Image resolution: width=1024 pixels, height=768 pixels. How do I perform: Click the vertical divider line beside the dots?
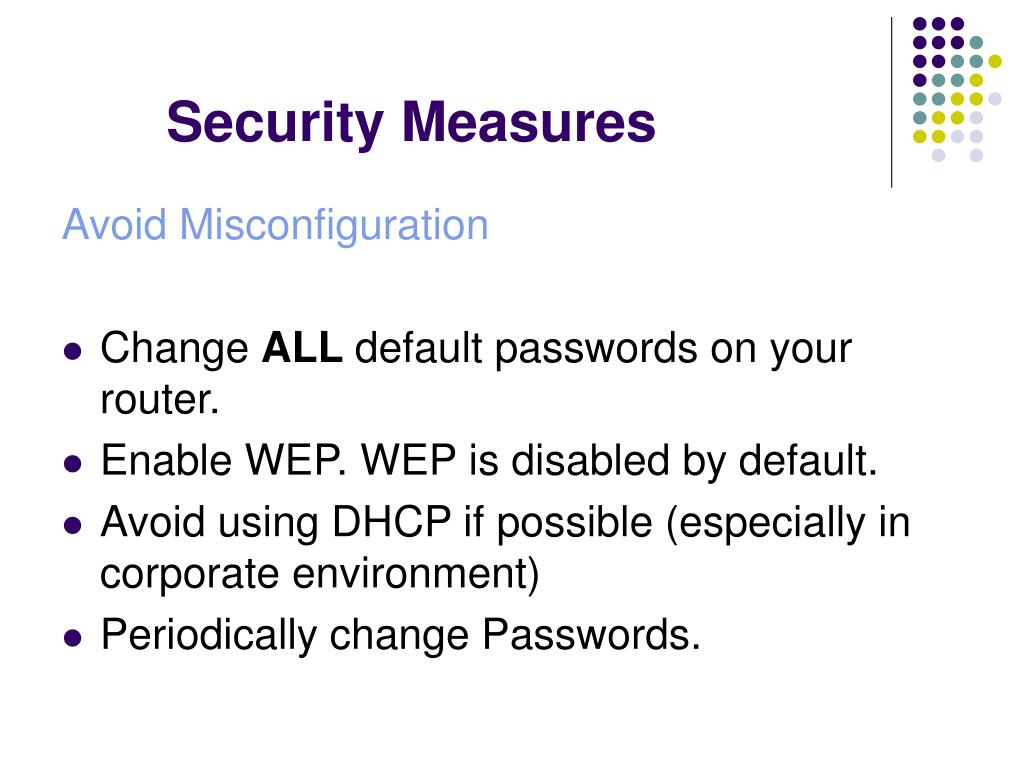[x=891, y=103]
